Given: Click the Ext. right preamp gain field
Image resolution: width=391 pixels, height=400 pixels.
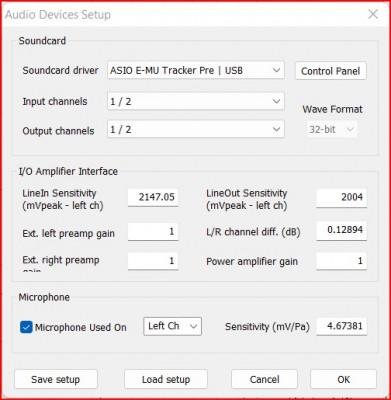Looking at the screenshot, I should pos(153,261).
